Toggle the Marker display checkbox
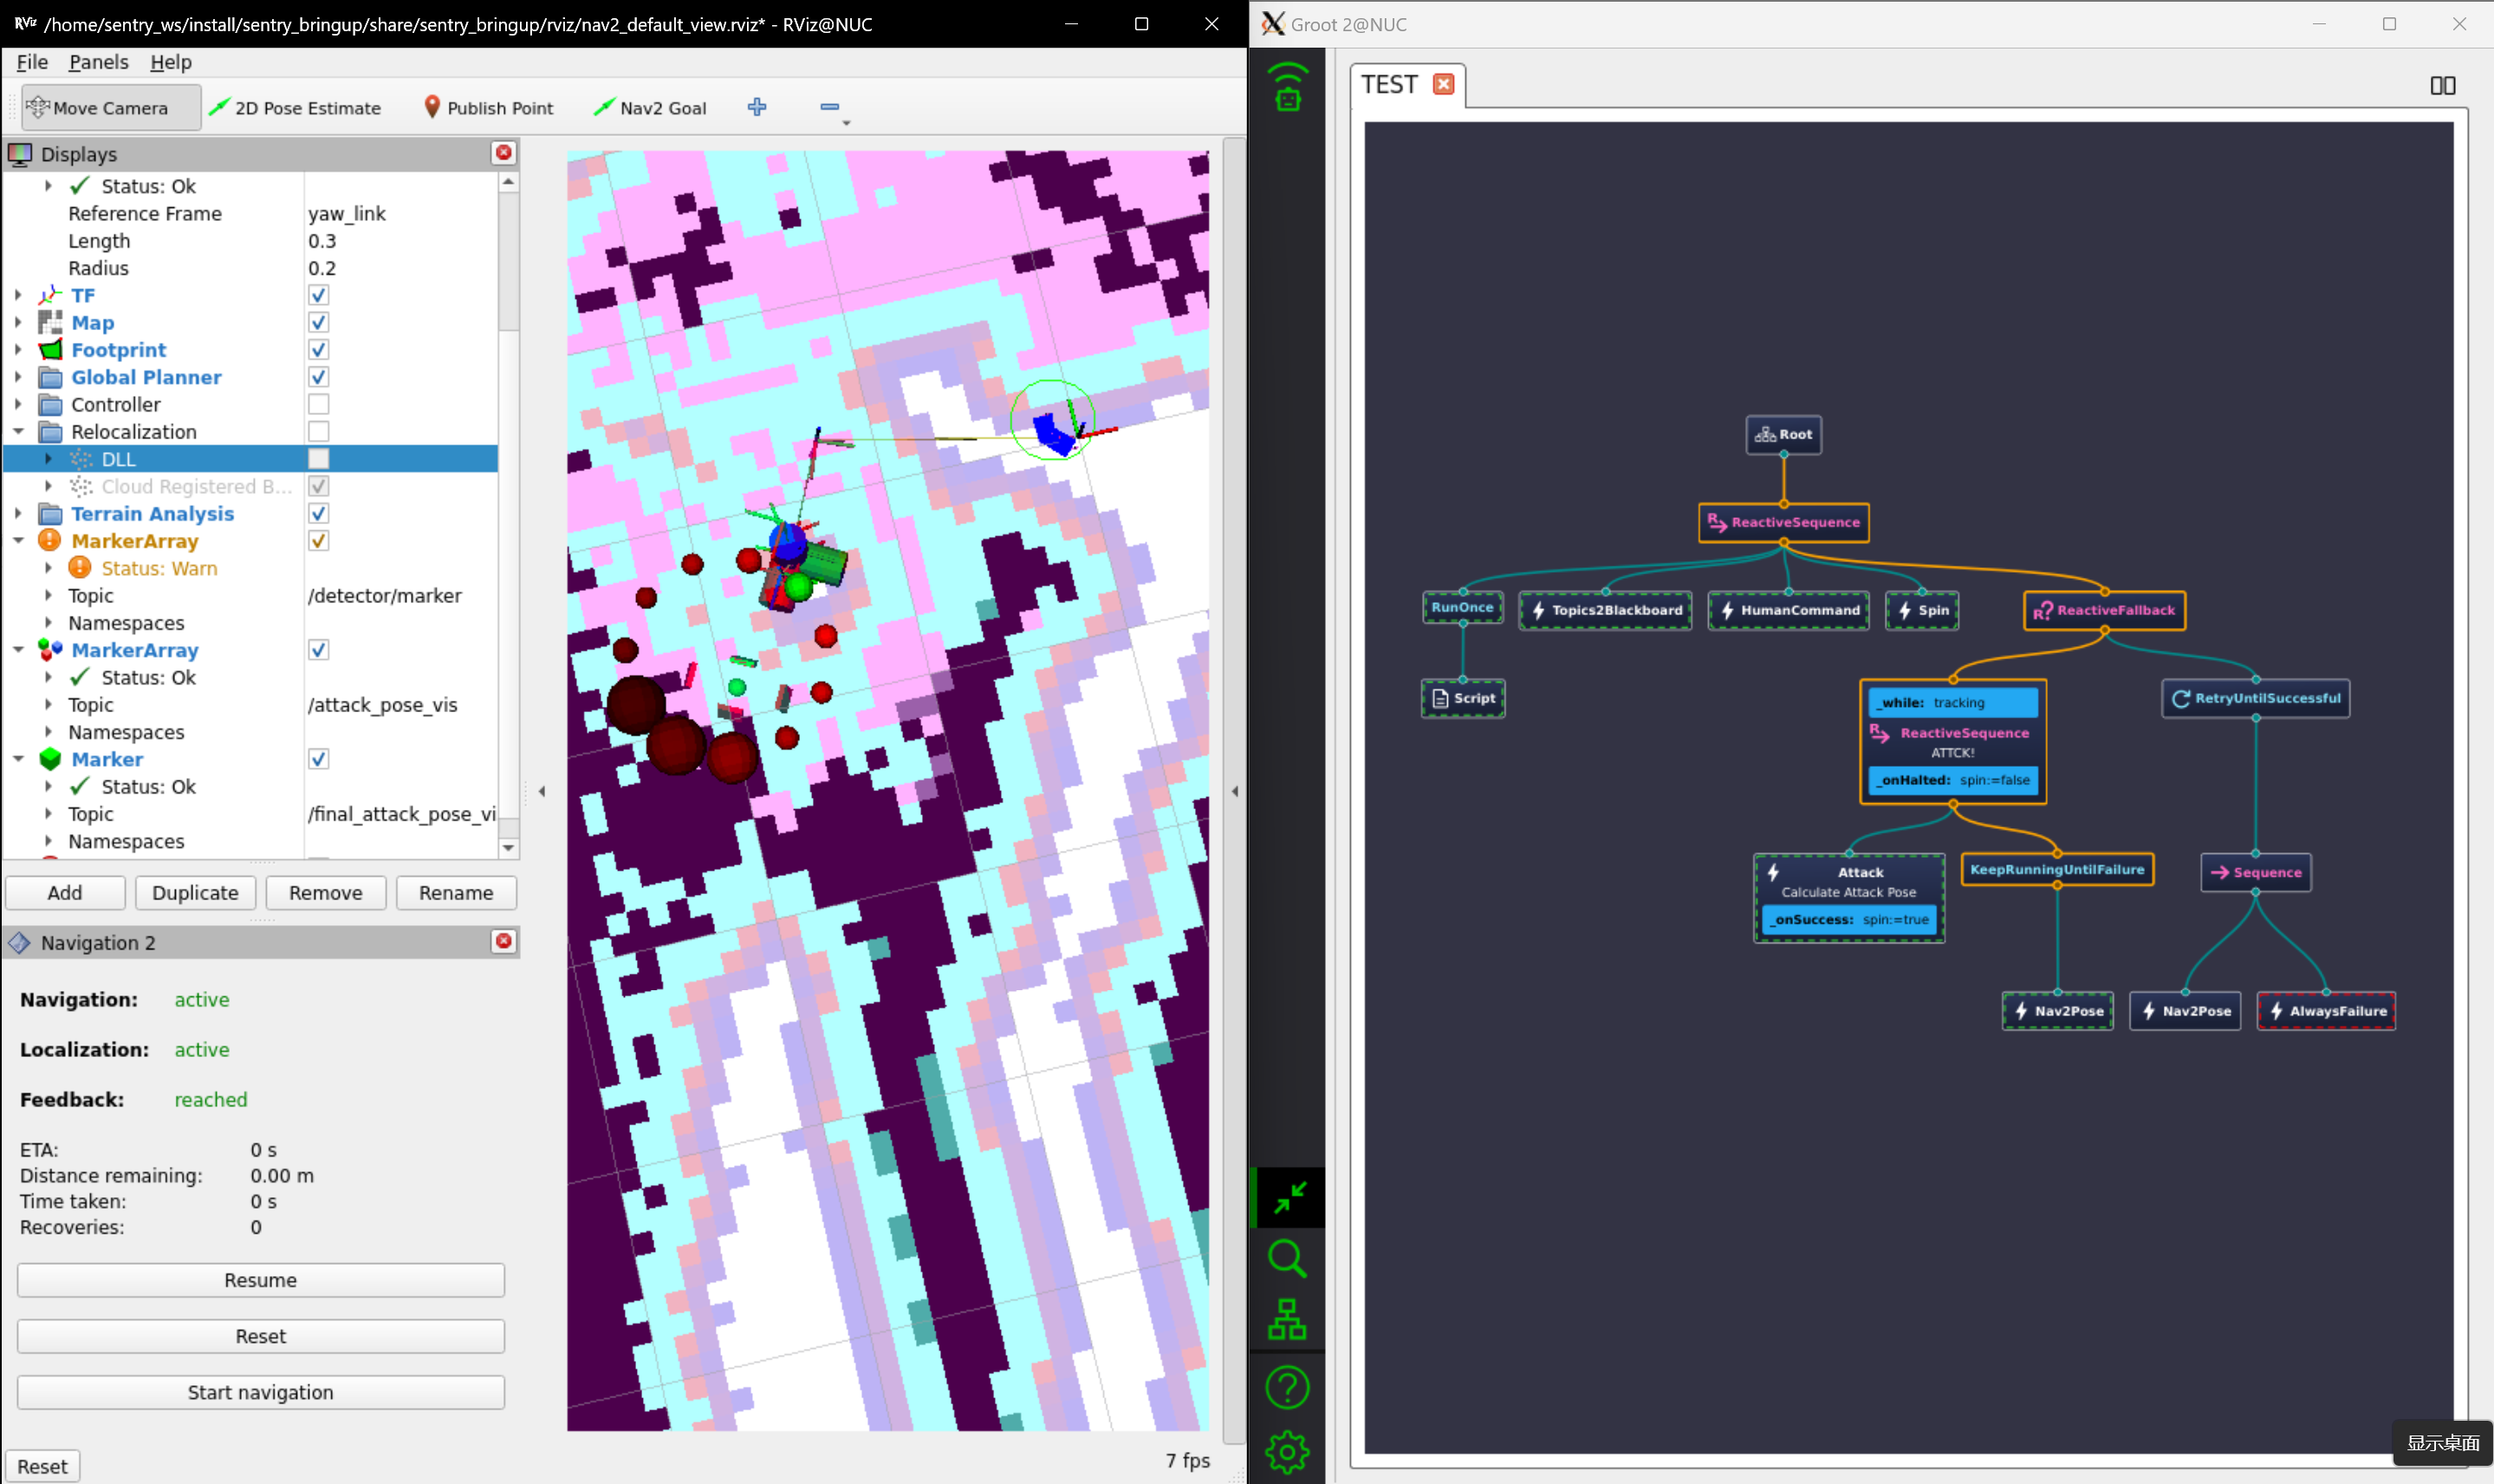 pyautogui.click(x=318, y=759)
